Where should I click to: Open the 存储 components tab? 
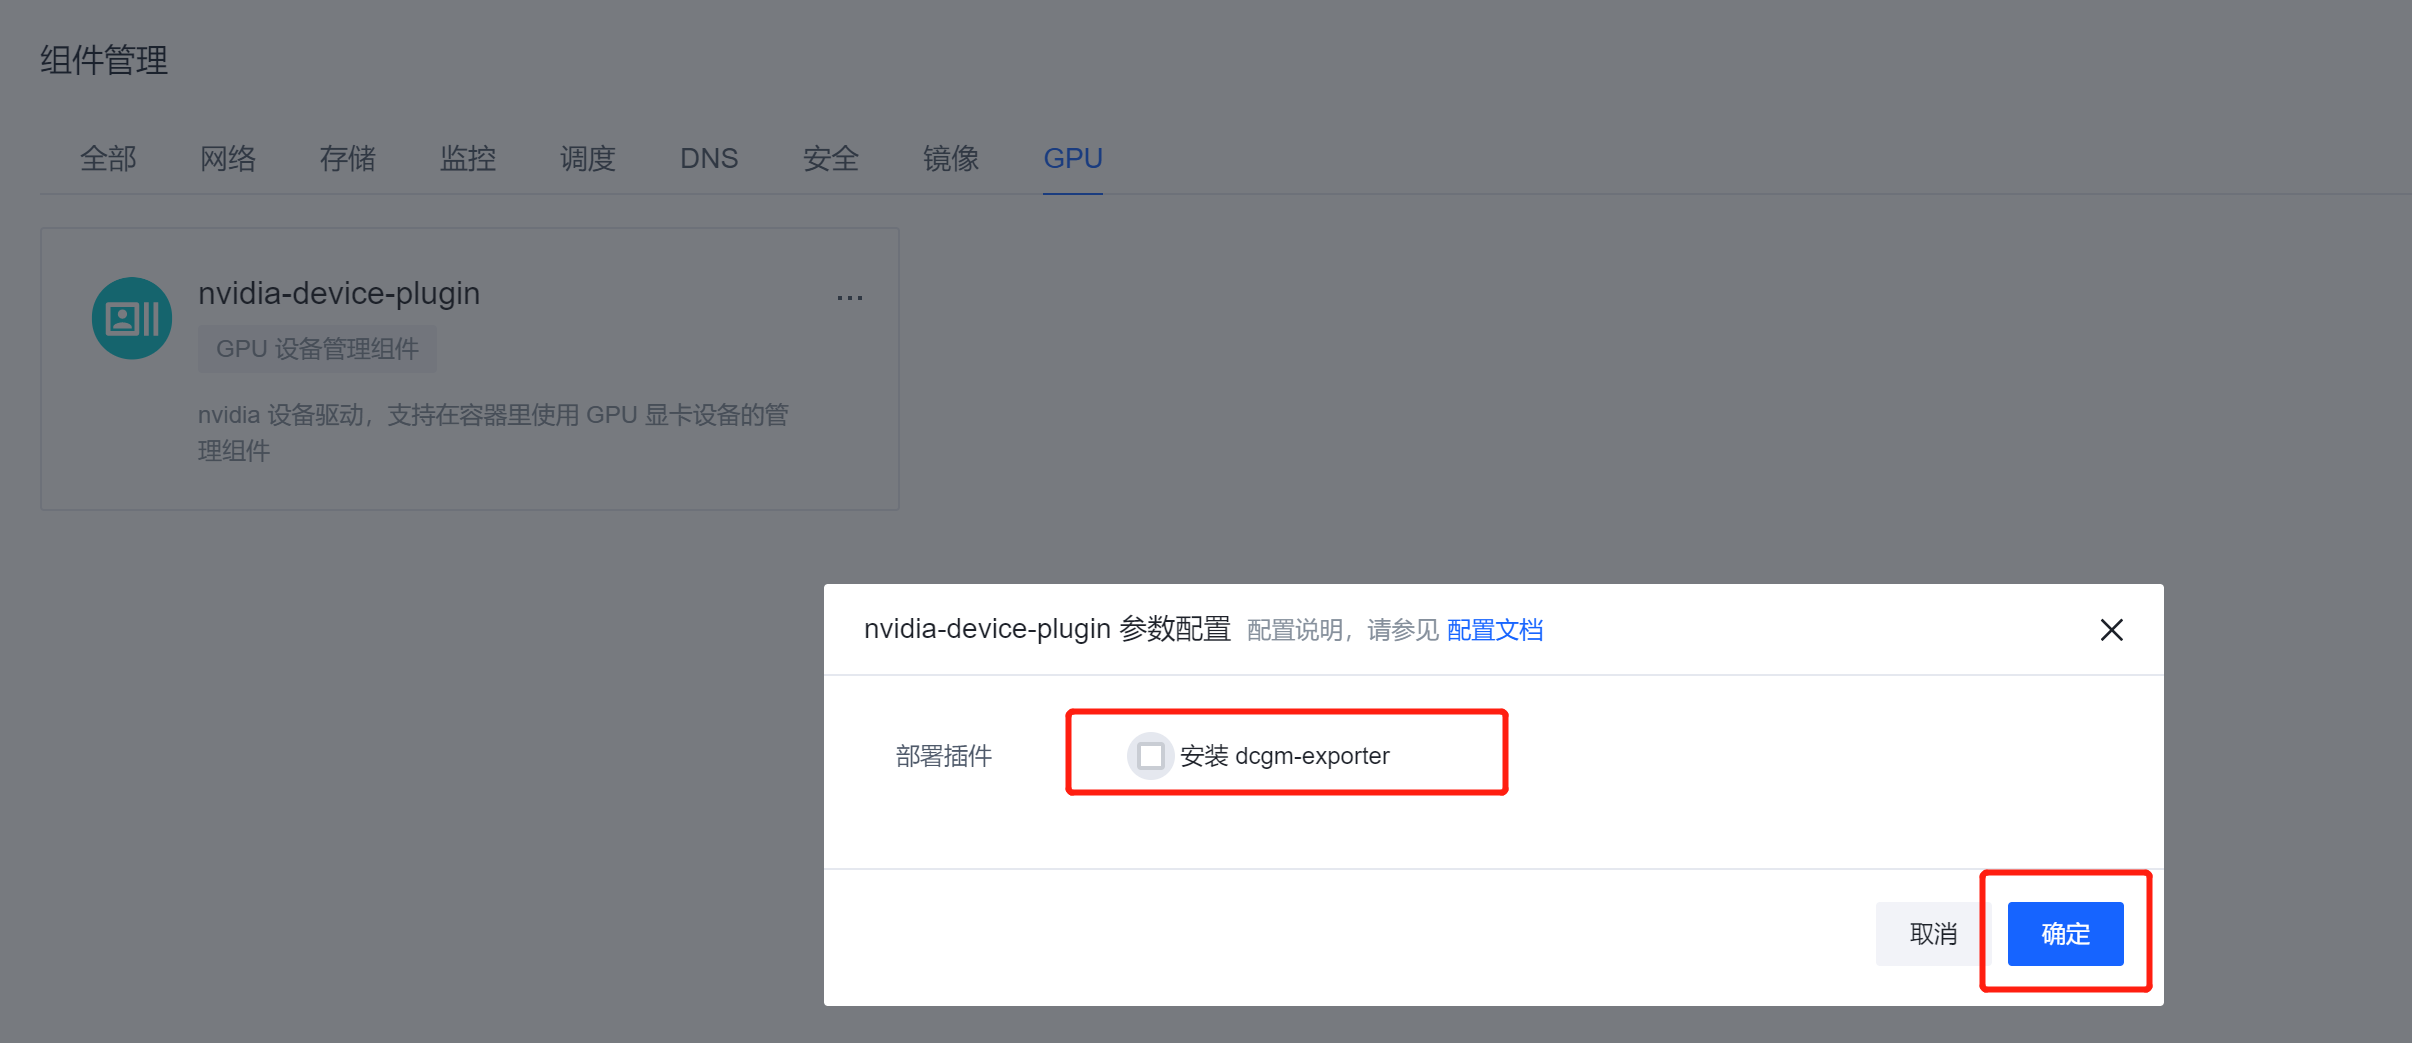tap(347, 158)
